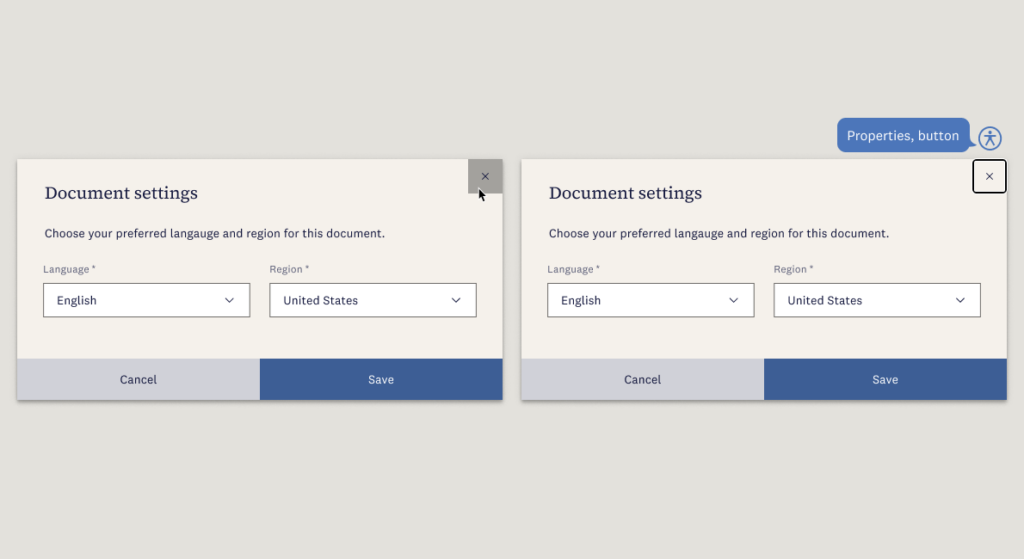Click the chevron arrow of left dialog's Region field

pyautogui.click(x=456, y=300)
